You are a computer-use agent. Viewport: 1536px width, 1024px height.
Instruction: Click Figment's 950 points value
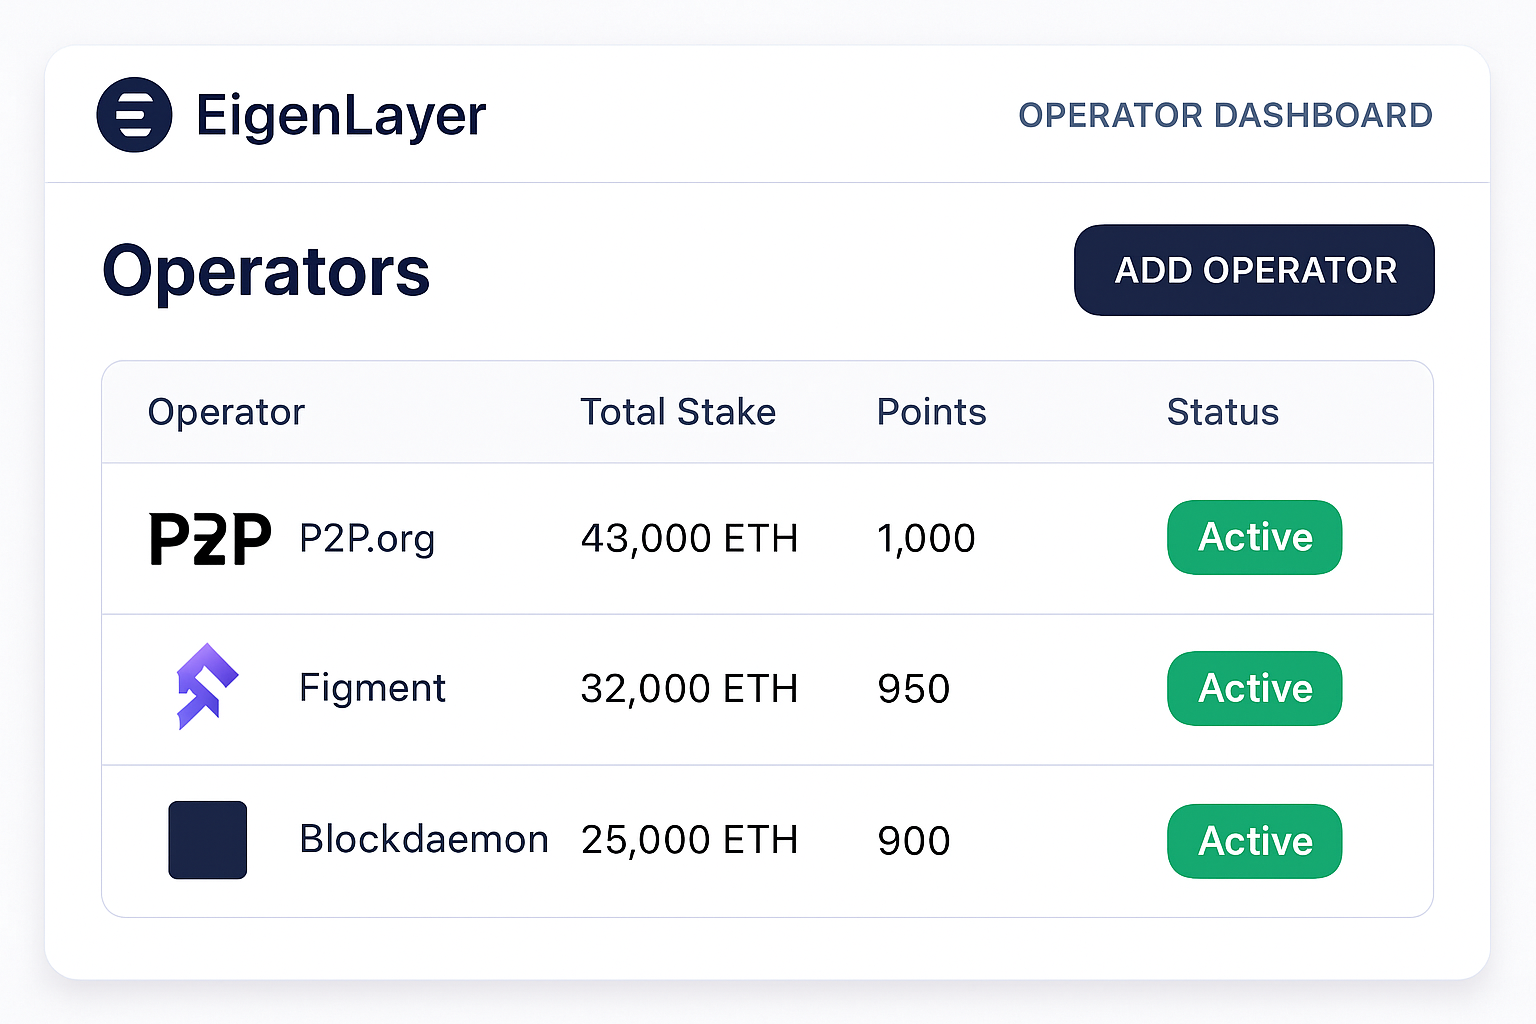(x=913, y=688)
